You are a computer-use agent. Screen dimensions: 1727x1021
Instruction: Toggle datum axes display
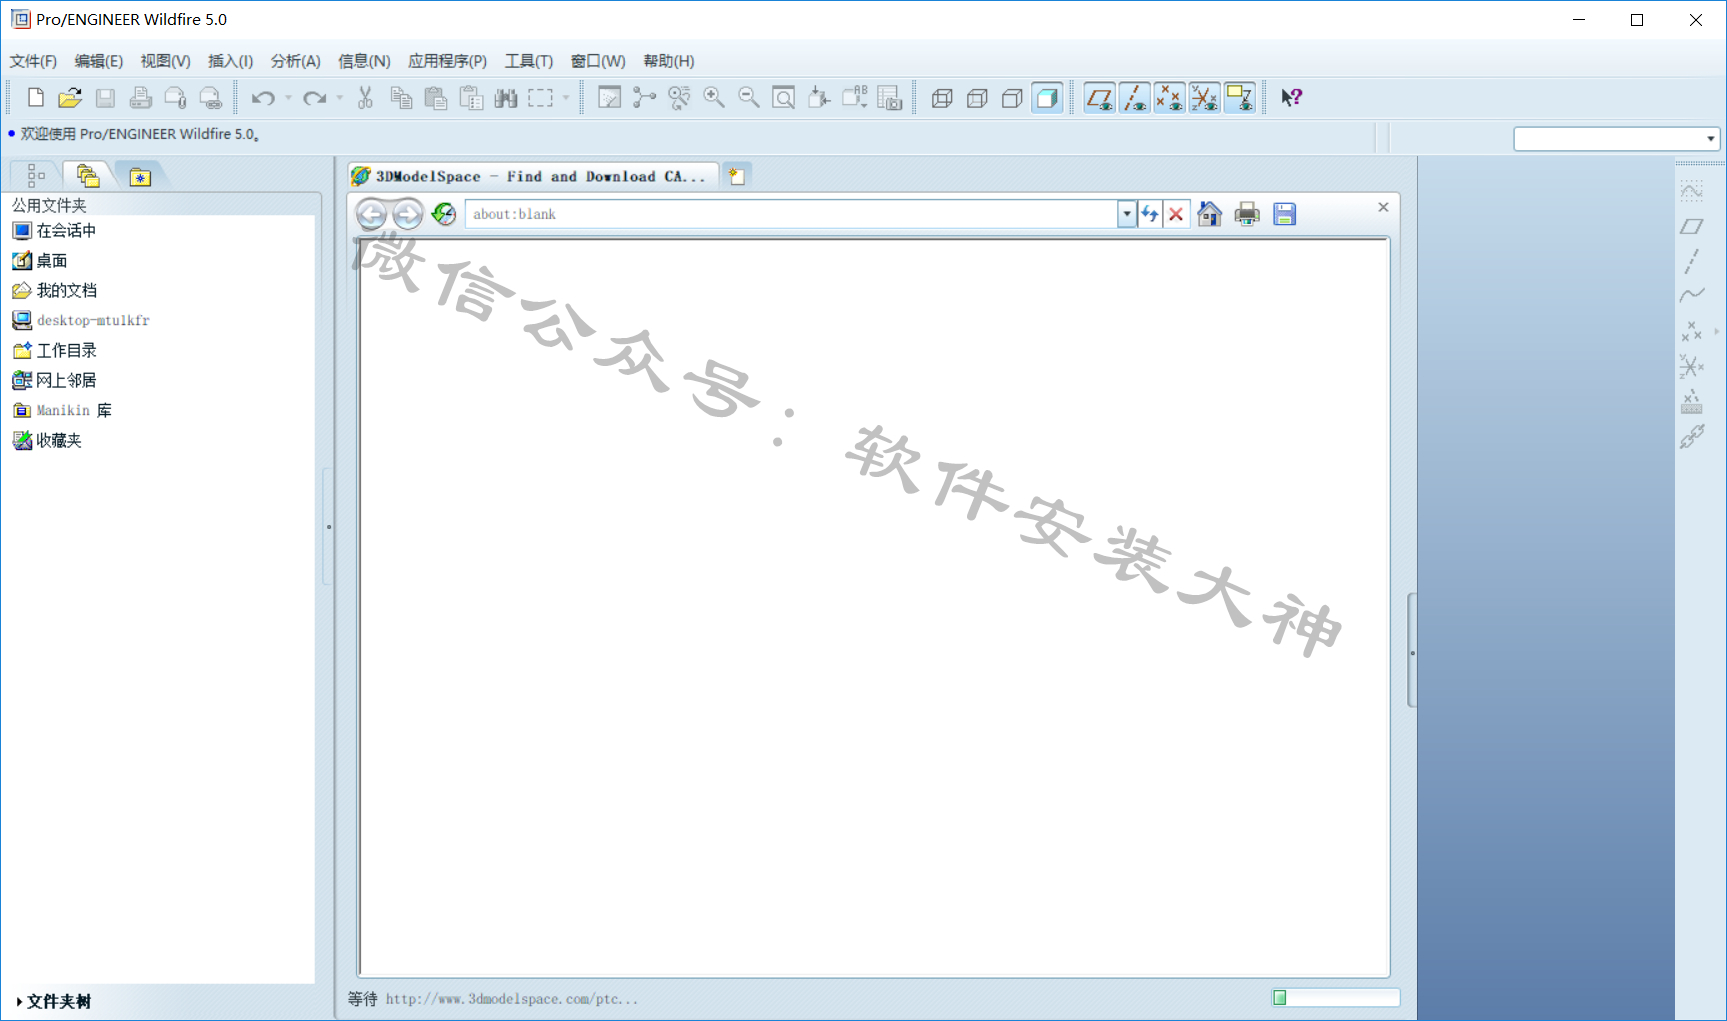1135,97
